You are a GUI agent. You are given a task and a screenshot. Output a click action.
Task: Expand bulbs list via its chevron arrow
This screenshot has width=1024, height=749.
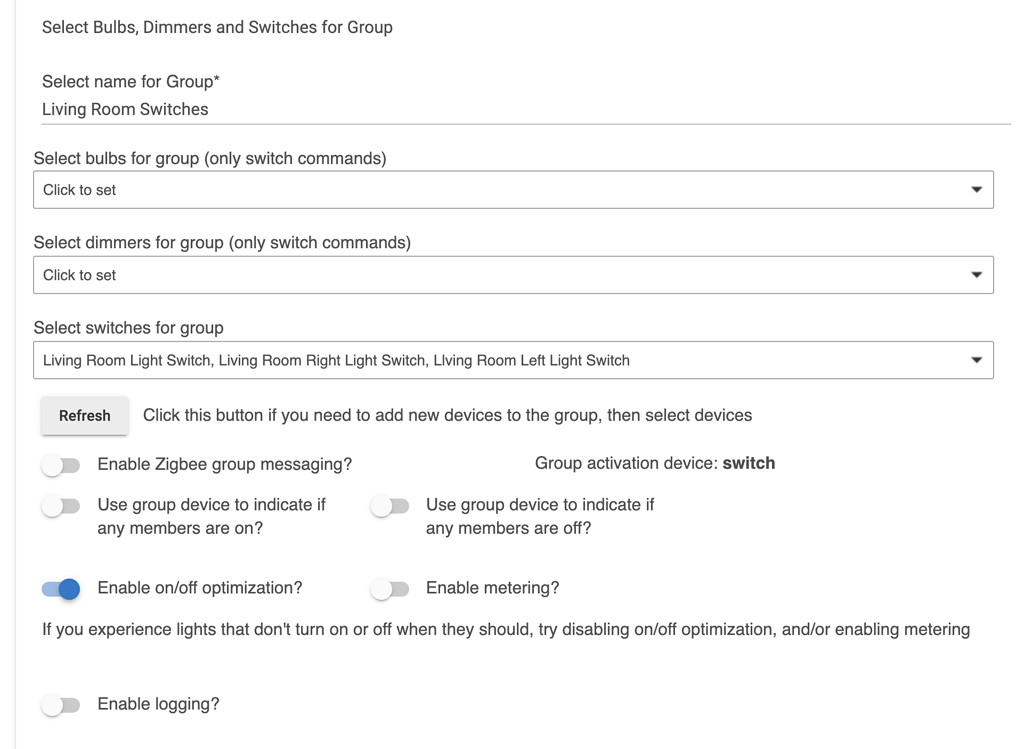click(977, 189)
